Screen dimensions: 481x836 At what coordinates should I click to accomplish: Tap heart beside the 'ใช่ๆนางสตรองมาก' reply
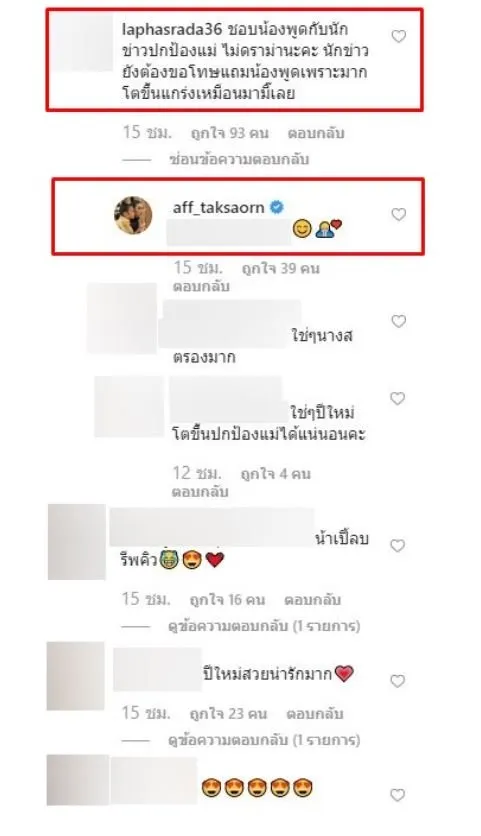click(399, 321)
